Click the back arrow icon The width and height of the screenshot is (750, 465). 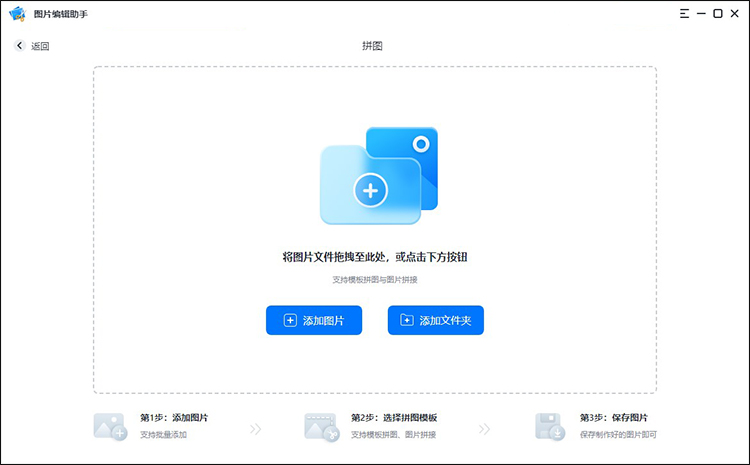[19, 45]
